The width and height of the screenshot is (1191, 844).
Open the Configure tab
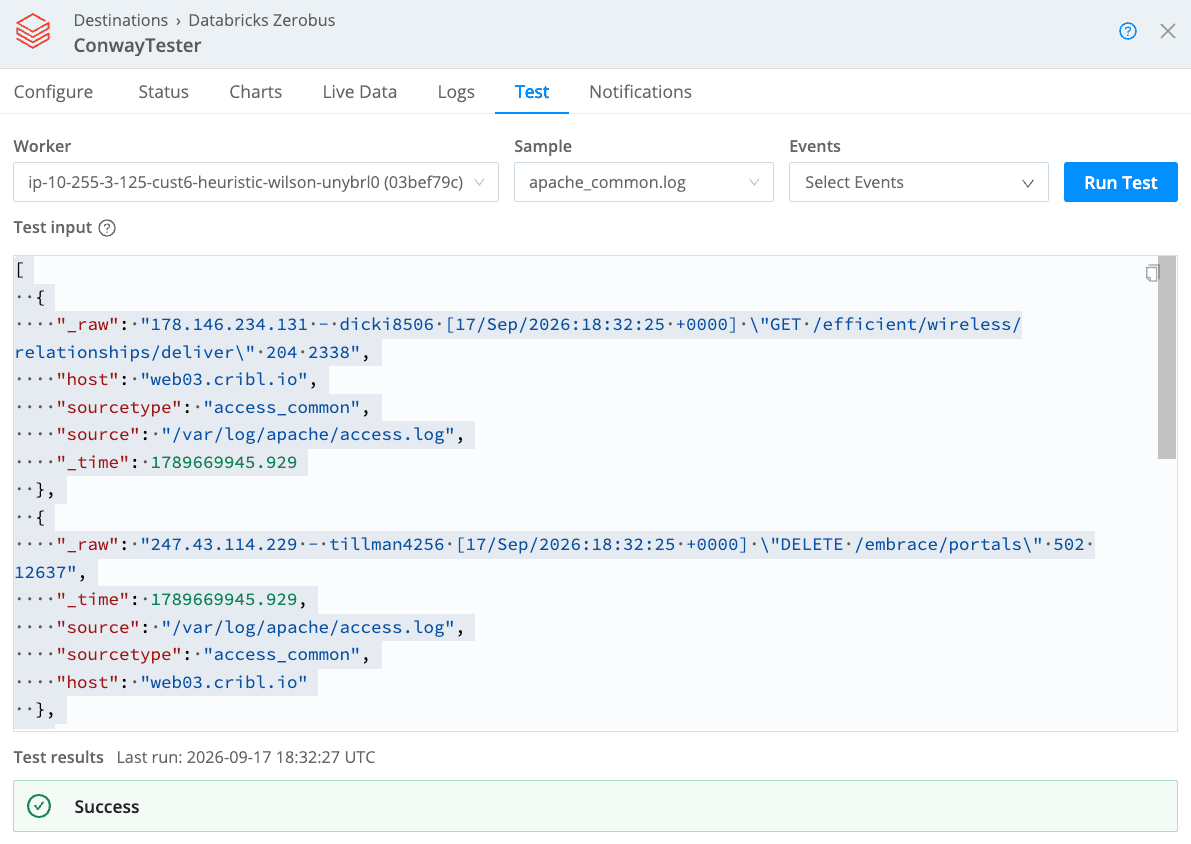[53, 92]
